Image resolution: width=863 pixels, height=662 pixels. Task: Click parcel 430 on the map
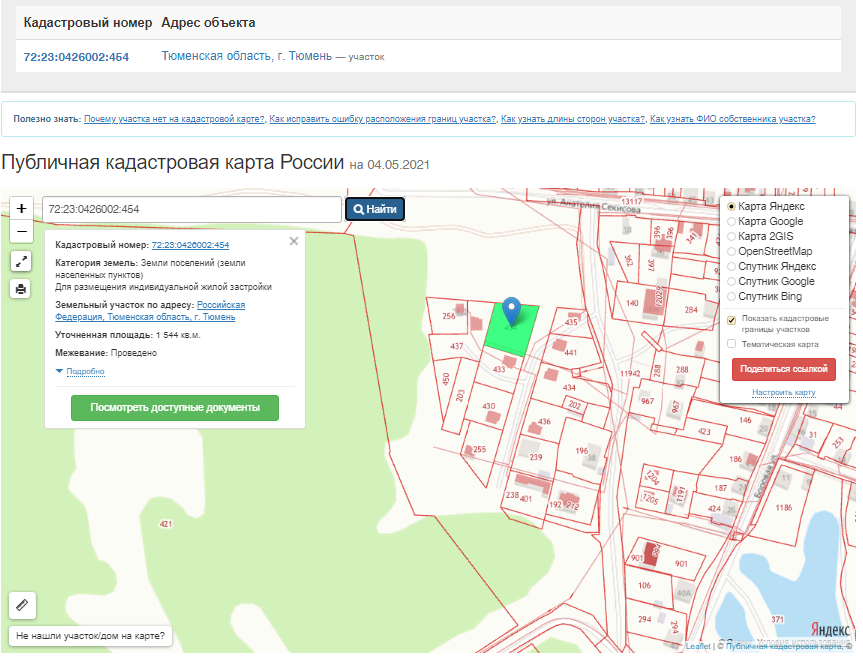(489, 406)
